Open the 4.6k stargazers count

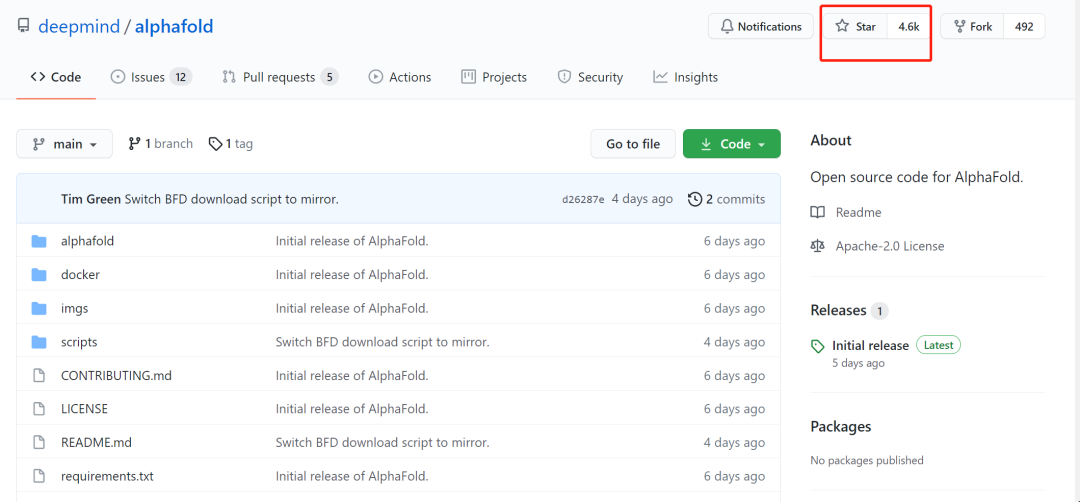tap(908, 27)
